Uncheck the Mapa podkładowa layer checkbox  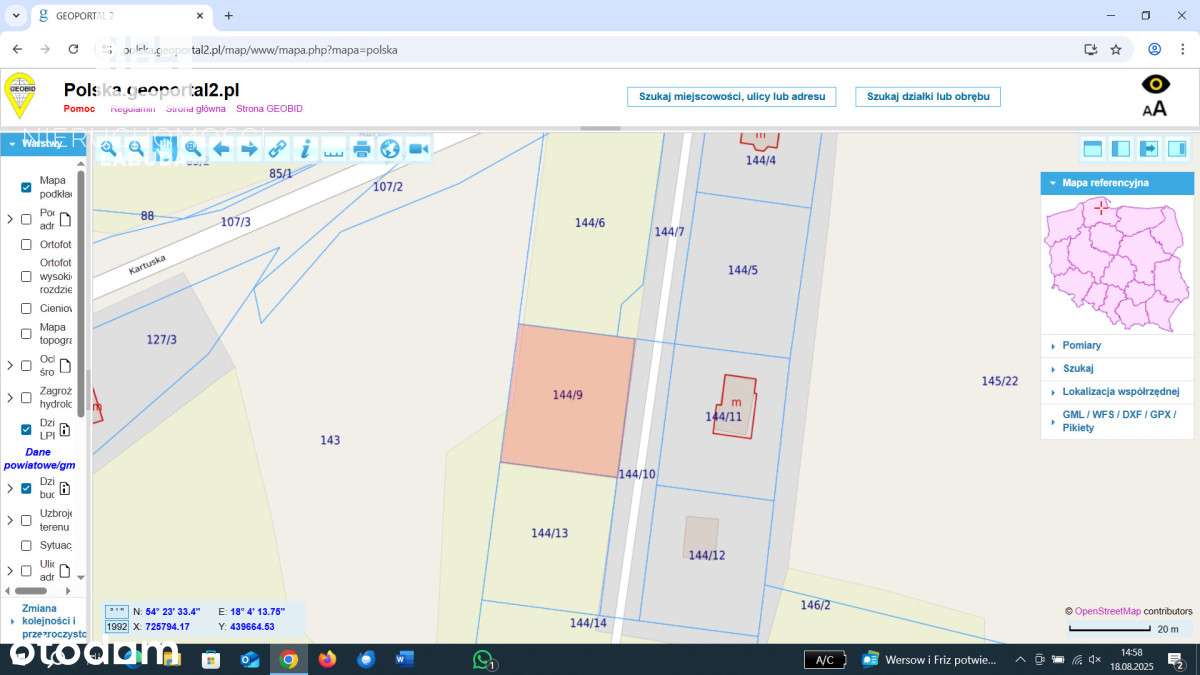coord(27,187)
